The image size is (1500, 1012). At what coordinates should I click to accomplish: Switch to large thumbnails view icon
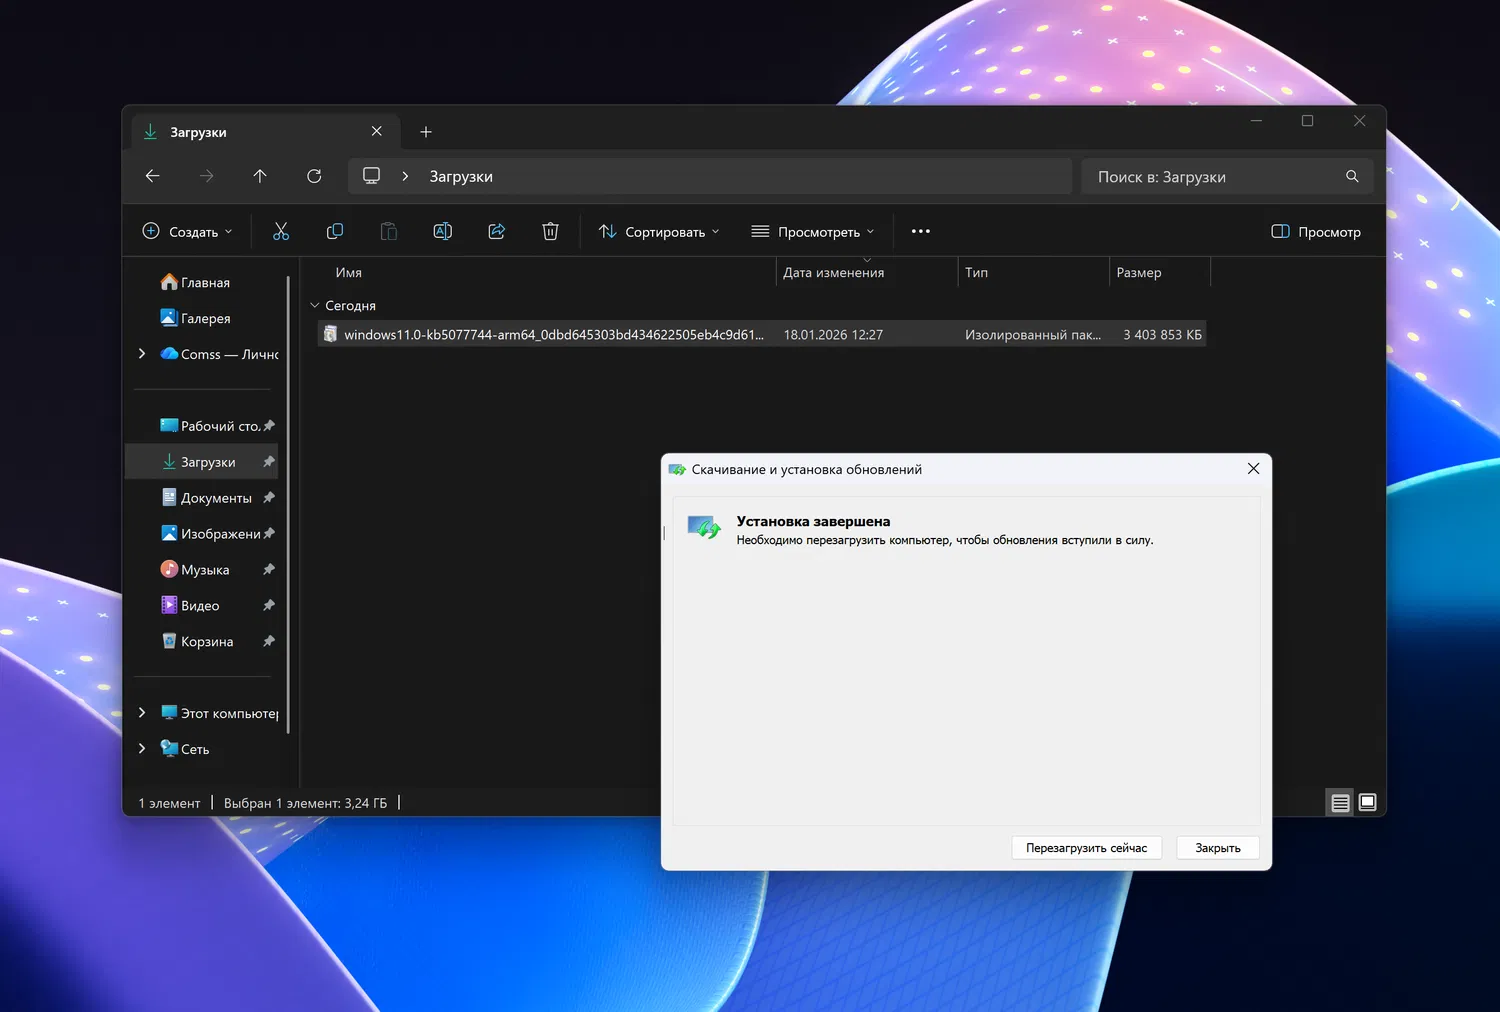point(1368,802)
